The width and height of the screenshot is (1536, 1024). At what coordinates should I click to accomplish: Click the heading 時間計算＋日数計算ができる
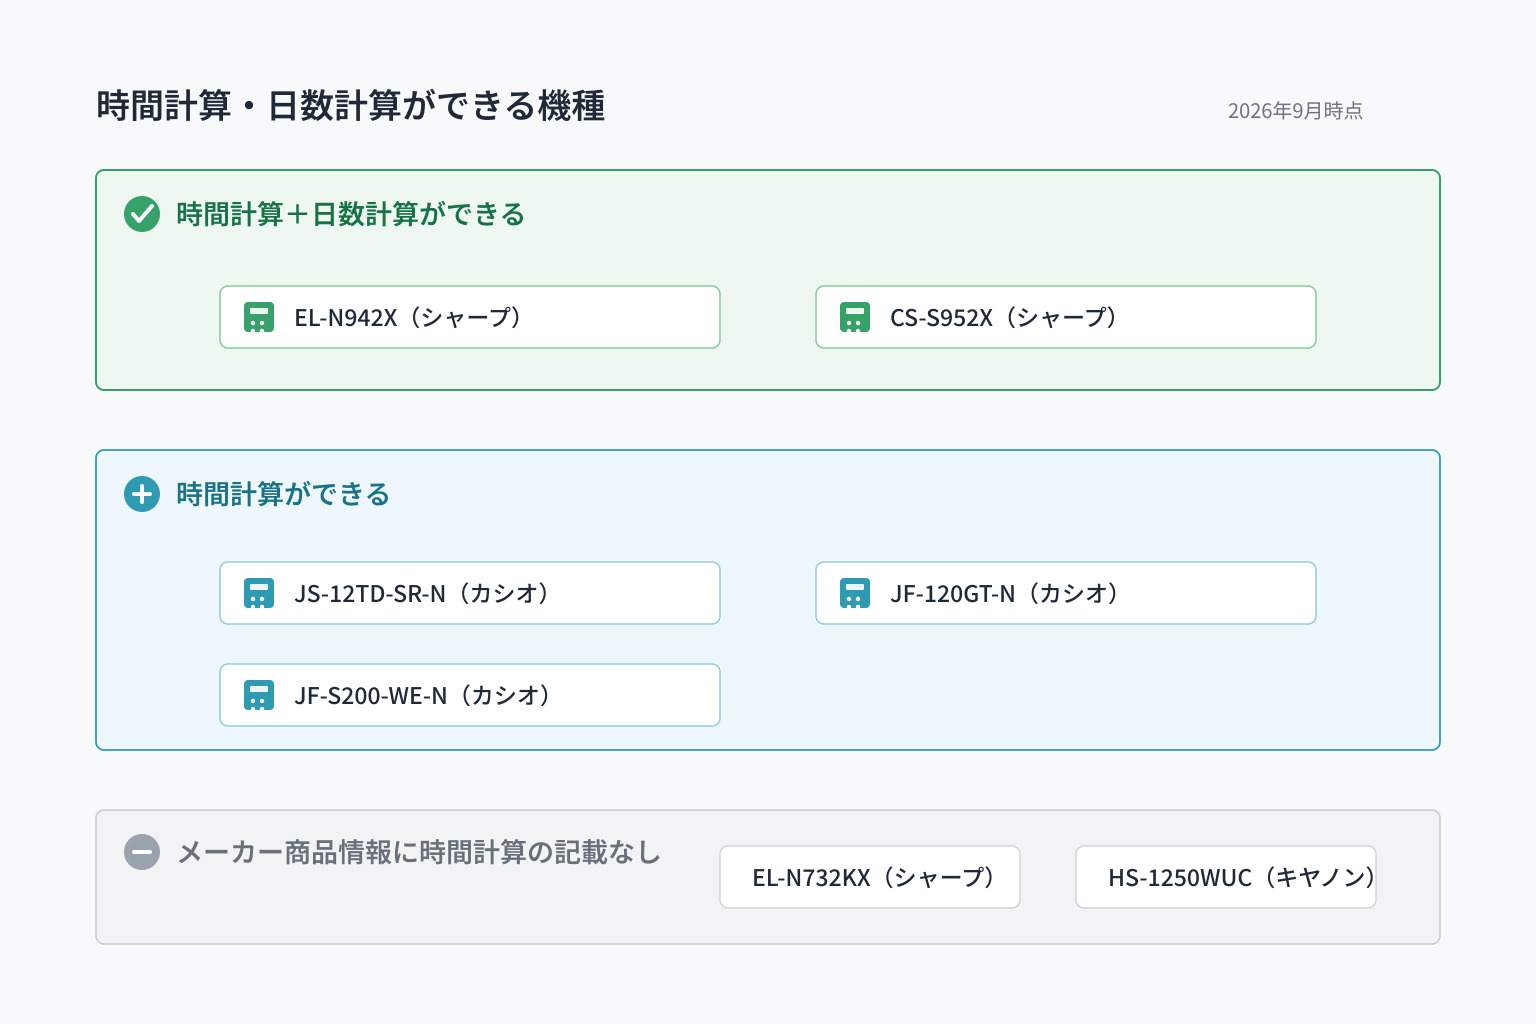click(350, 214)
